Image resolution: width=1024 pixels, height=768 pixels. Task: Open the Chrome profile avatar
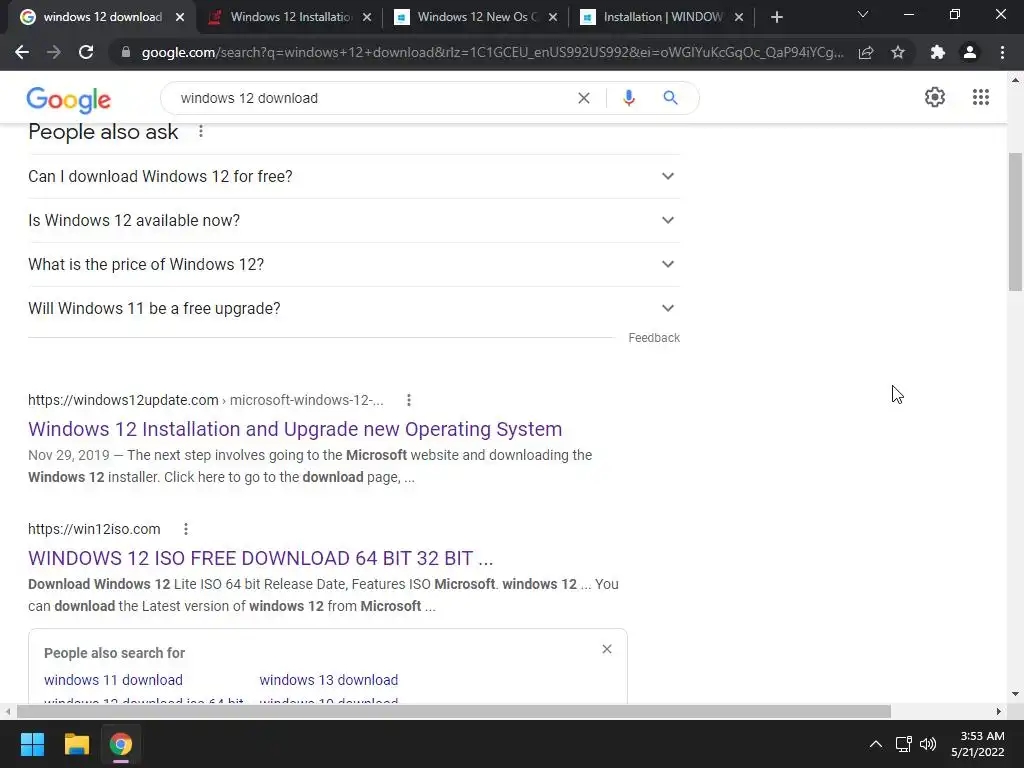click(970, 52)
